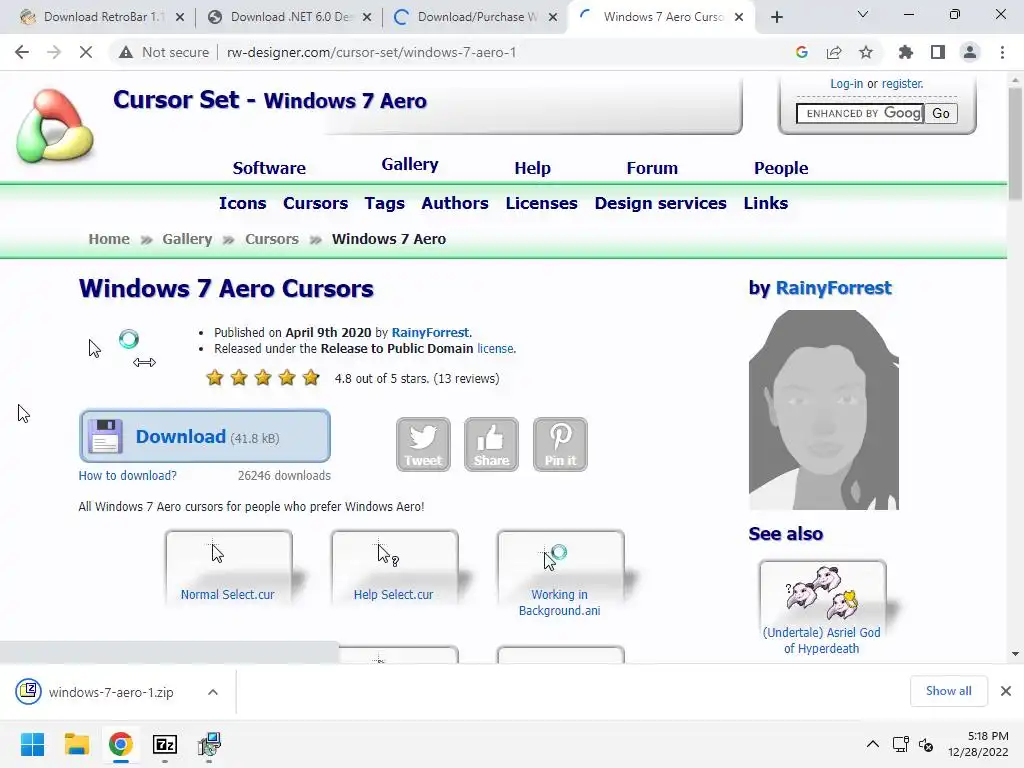Expand windows-7-aero-1.zip download options chevron
The height and width of the screenshot is (768, 1024).
tap(213, 692)
